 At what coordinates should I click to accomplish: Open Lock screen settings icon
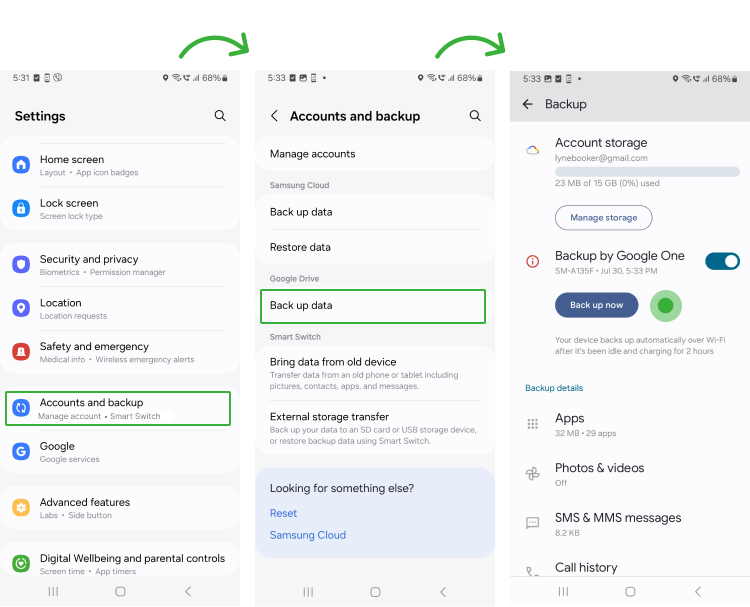click(x=21, y=208)
